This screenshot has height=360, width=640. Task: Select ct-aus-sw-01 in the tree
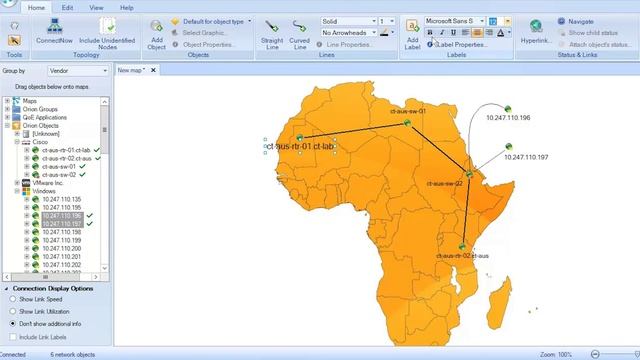59,167
